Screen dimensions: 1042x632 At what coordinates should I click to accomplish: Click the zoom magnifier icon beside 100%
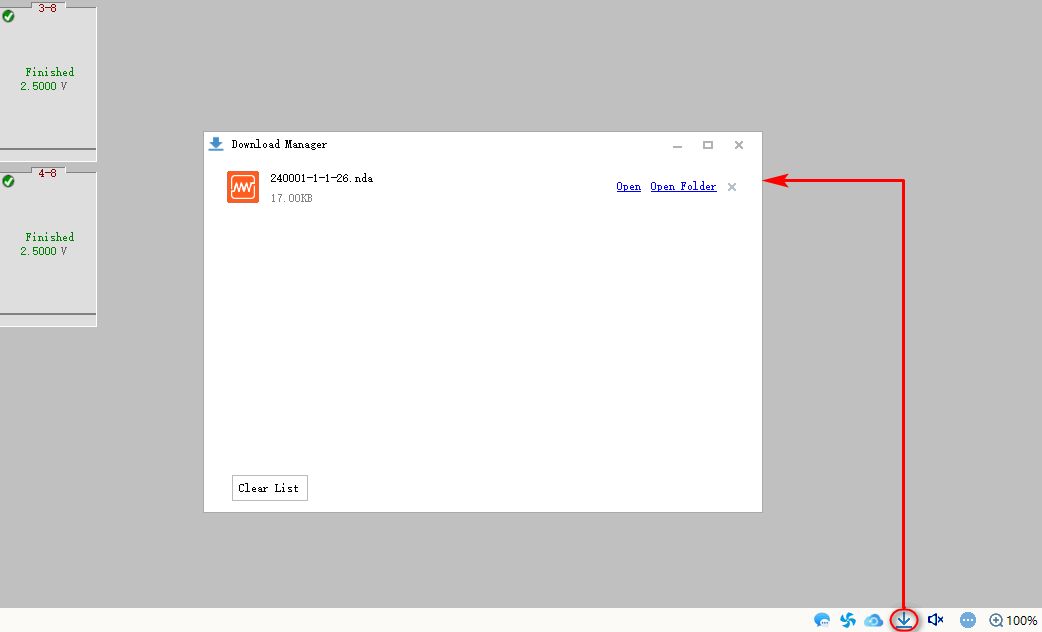[996, 620]
